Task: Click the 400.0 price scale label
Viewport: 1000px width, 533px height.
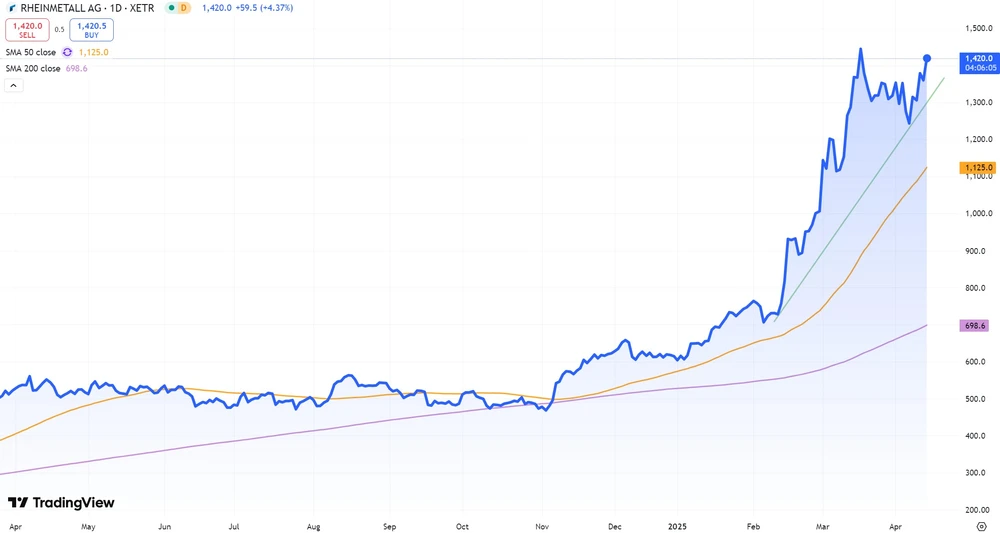Action: [x=975, y=436]
